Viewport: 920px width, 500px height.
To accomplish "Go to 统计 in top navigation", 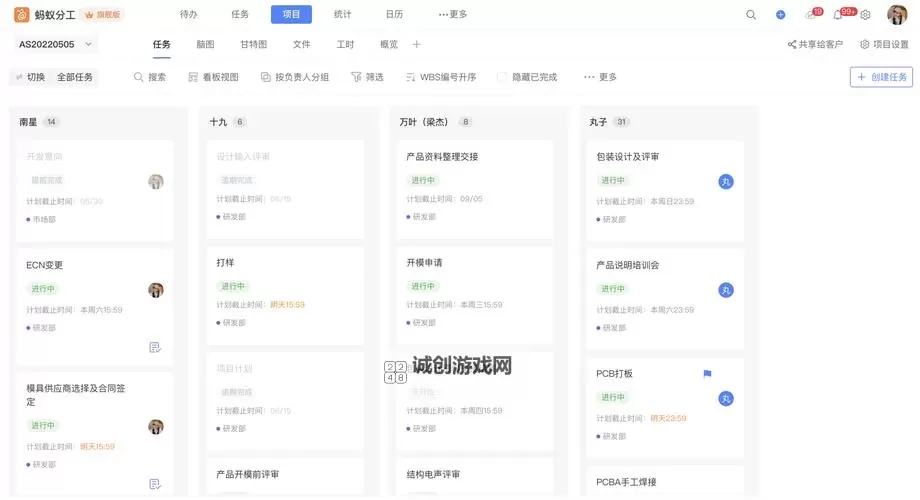I will pos(343,14).
